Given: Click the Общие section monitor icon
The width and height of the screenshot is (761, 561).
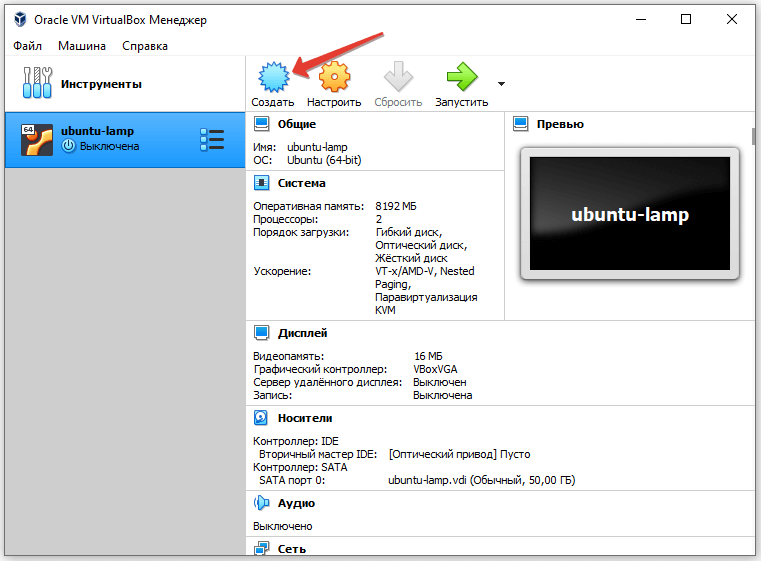Looking at the screenshot, I should click(262, 124).
